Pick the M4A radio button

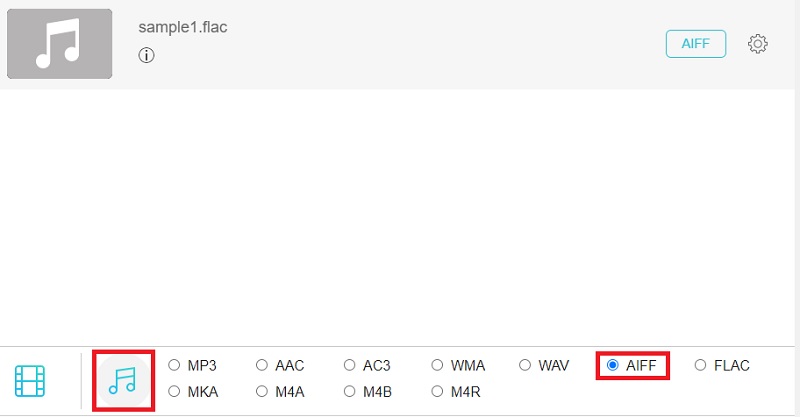coord(262,391)
